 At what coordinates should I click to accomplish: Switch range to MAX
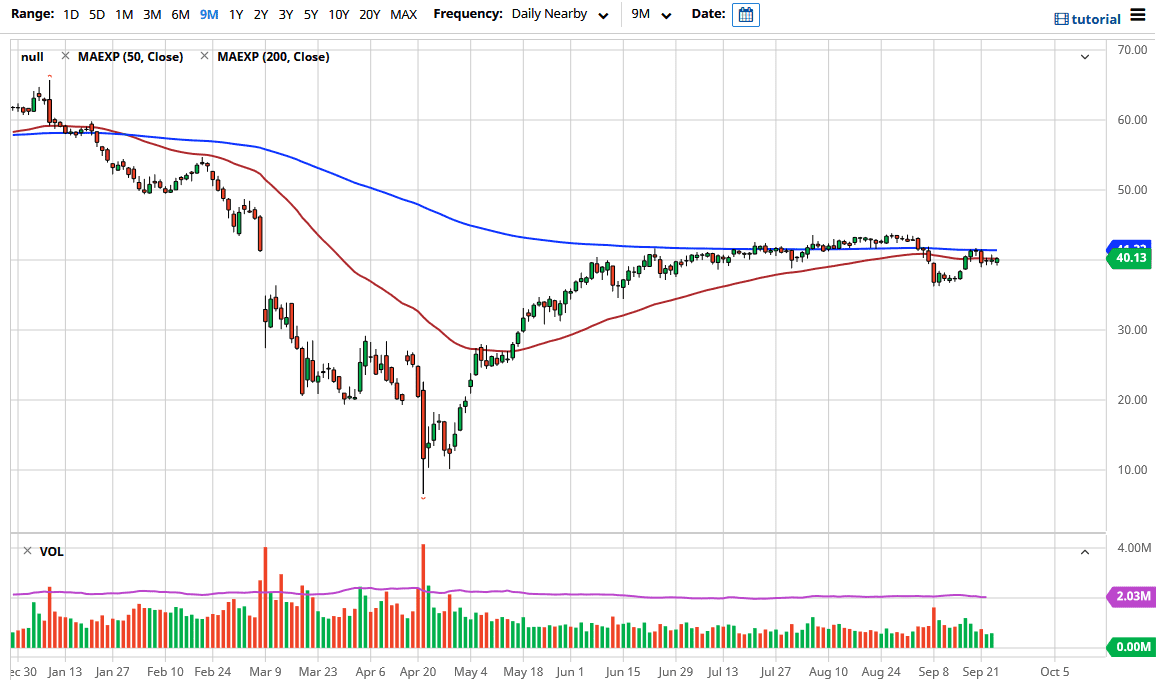[x=403, y=14]
